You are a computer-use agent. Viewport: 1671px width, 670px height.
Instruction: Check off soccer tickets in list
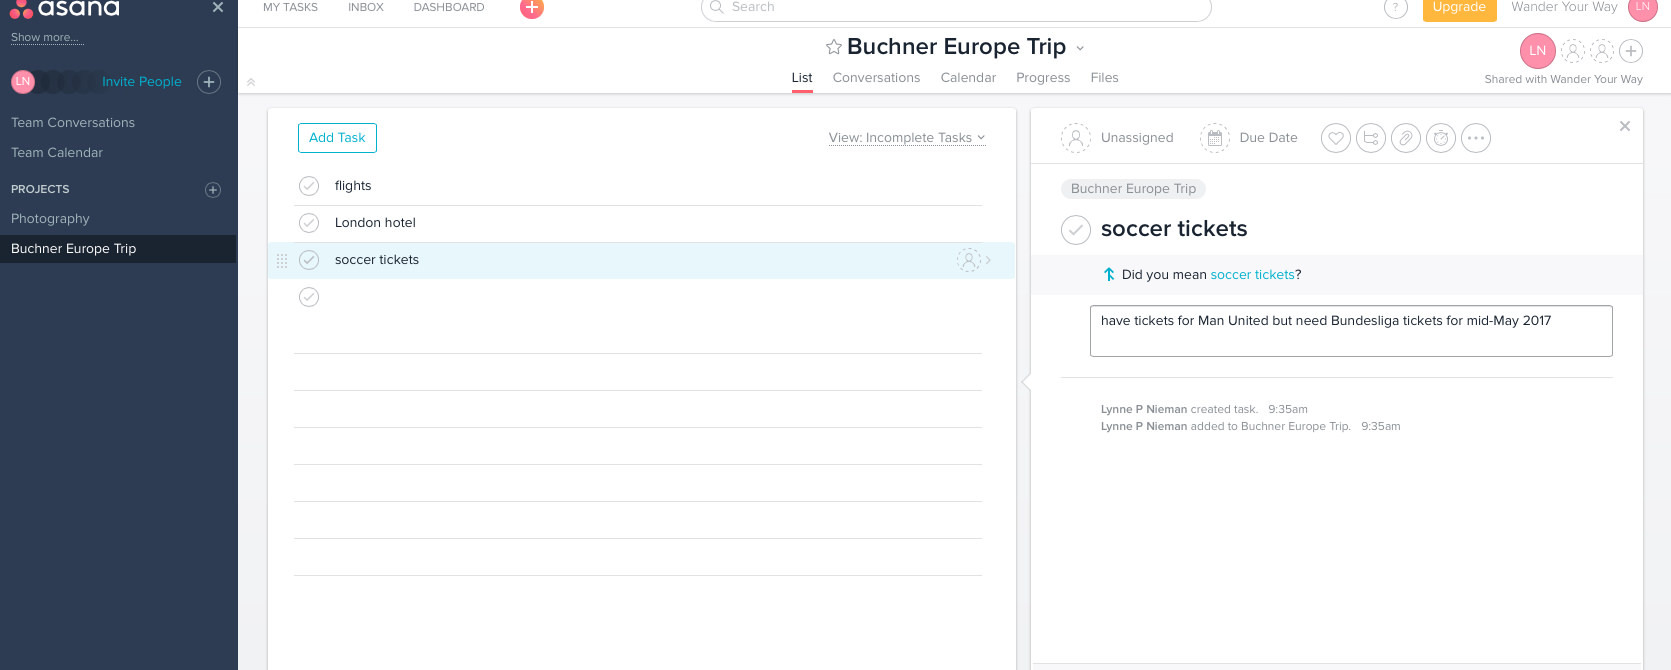(309, 260)
